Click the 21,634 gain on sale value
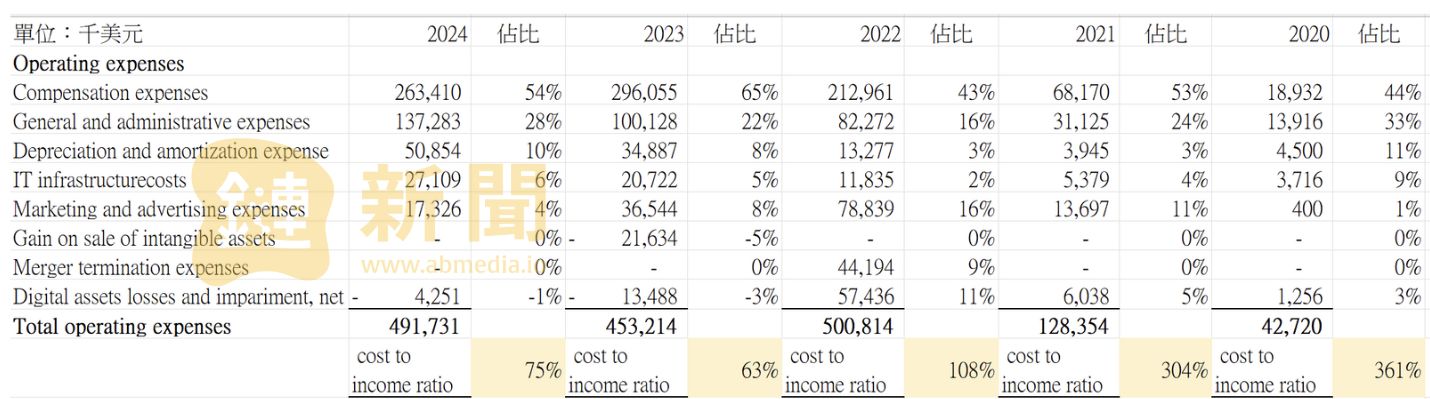The image size is (1430, 399). (x=650, y=239)
